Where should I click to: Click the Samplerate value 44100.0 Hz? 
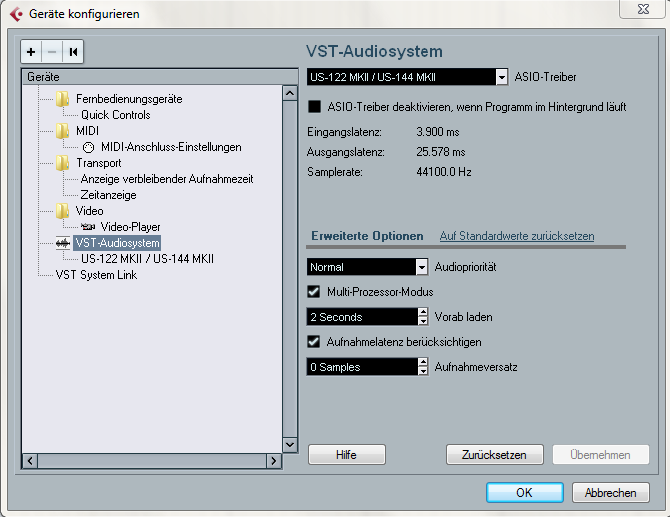click(444, 172)
